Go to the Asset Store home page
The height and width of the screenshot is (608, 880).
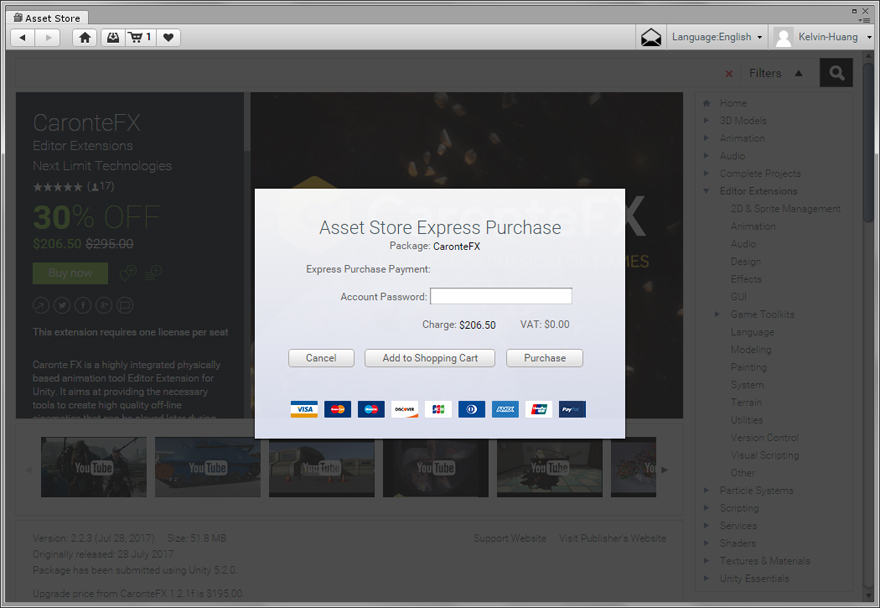tap(85, 37)
